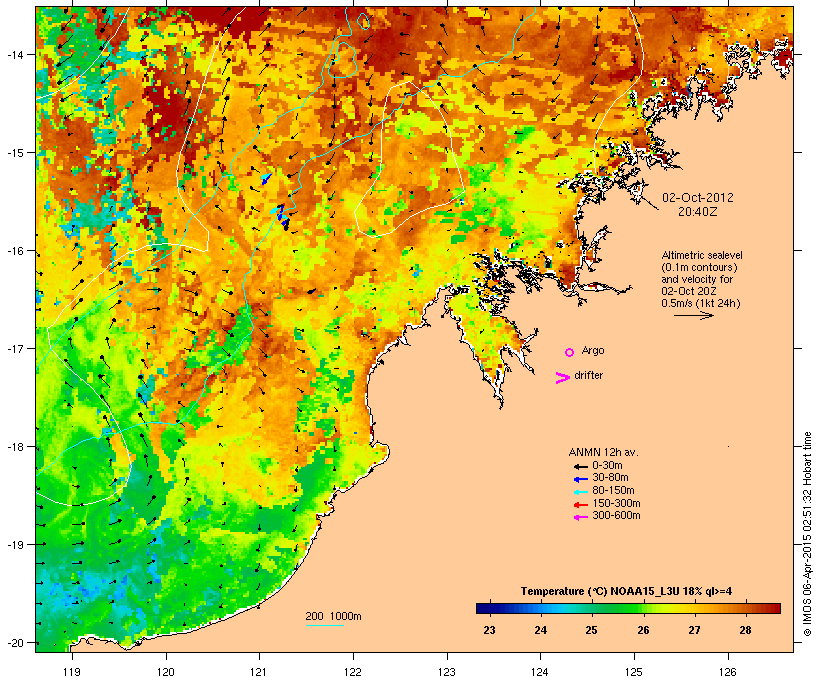This screenshot has height=680, width=820.
Task: Click the '0-30m' depth label
Action: [x=607, y=466]
